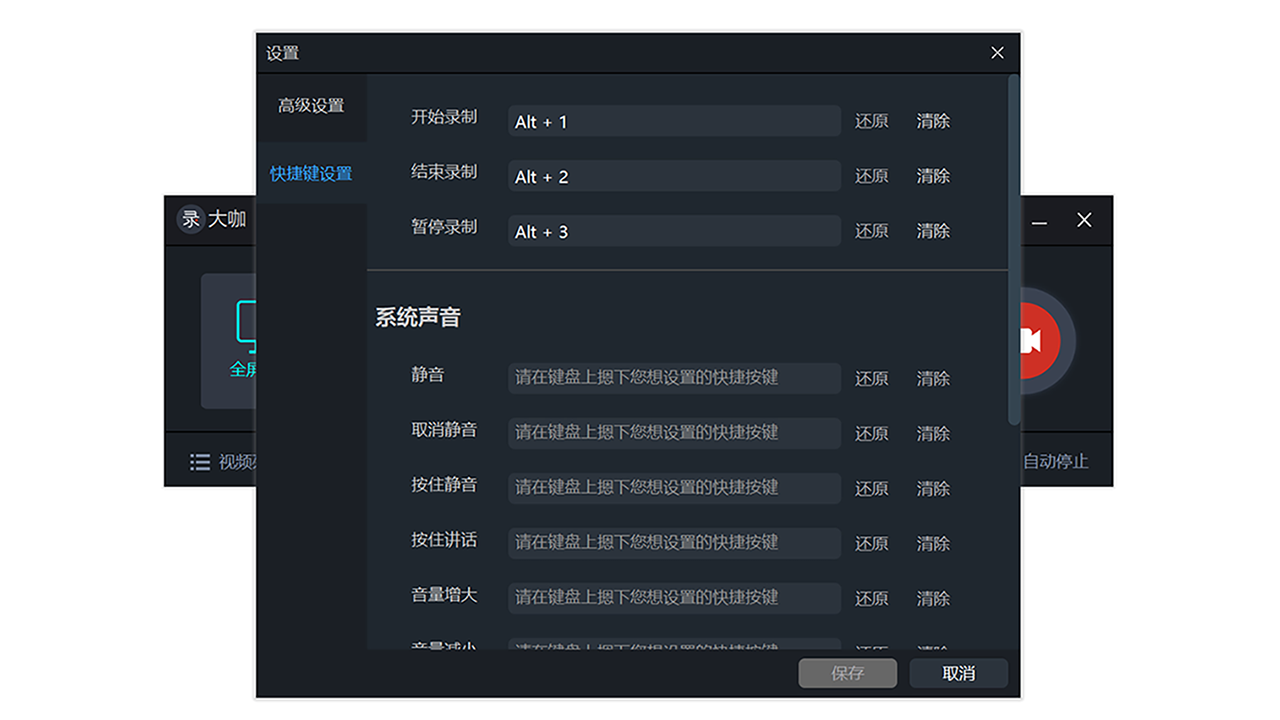Focus the 按住讲话 hotkey input field
This screenshot has width=1280, height=720.
(x=674, y=543)
